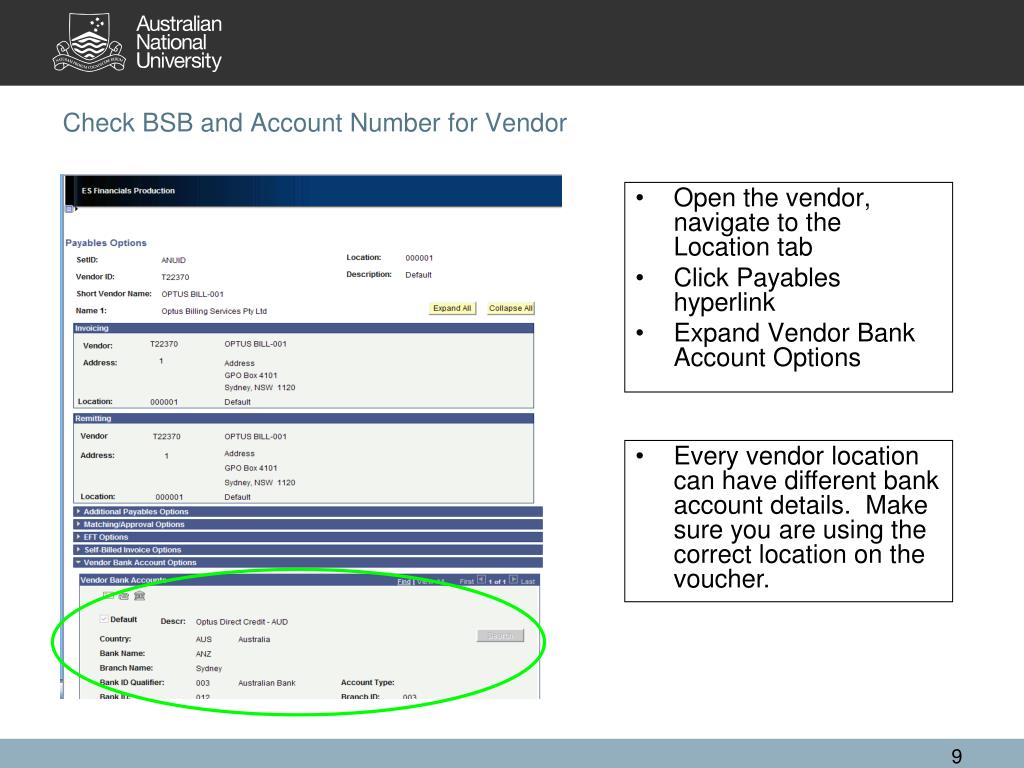Viewport: 1024px width, 768px height.
Task: Select name Optus Billing Services Pty Ltd
Action: point(214,311)
